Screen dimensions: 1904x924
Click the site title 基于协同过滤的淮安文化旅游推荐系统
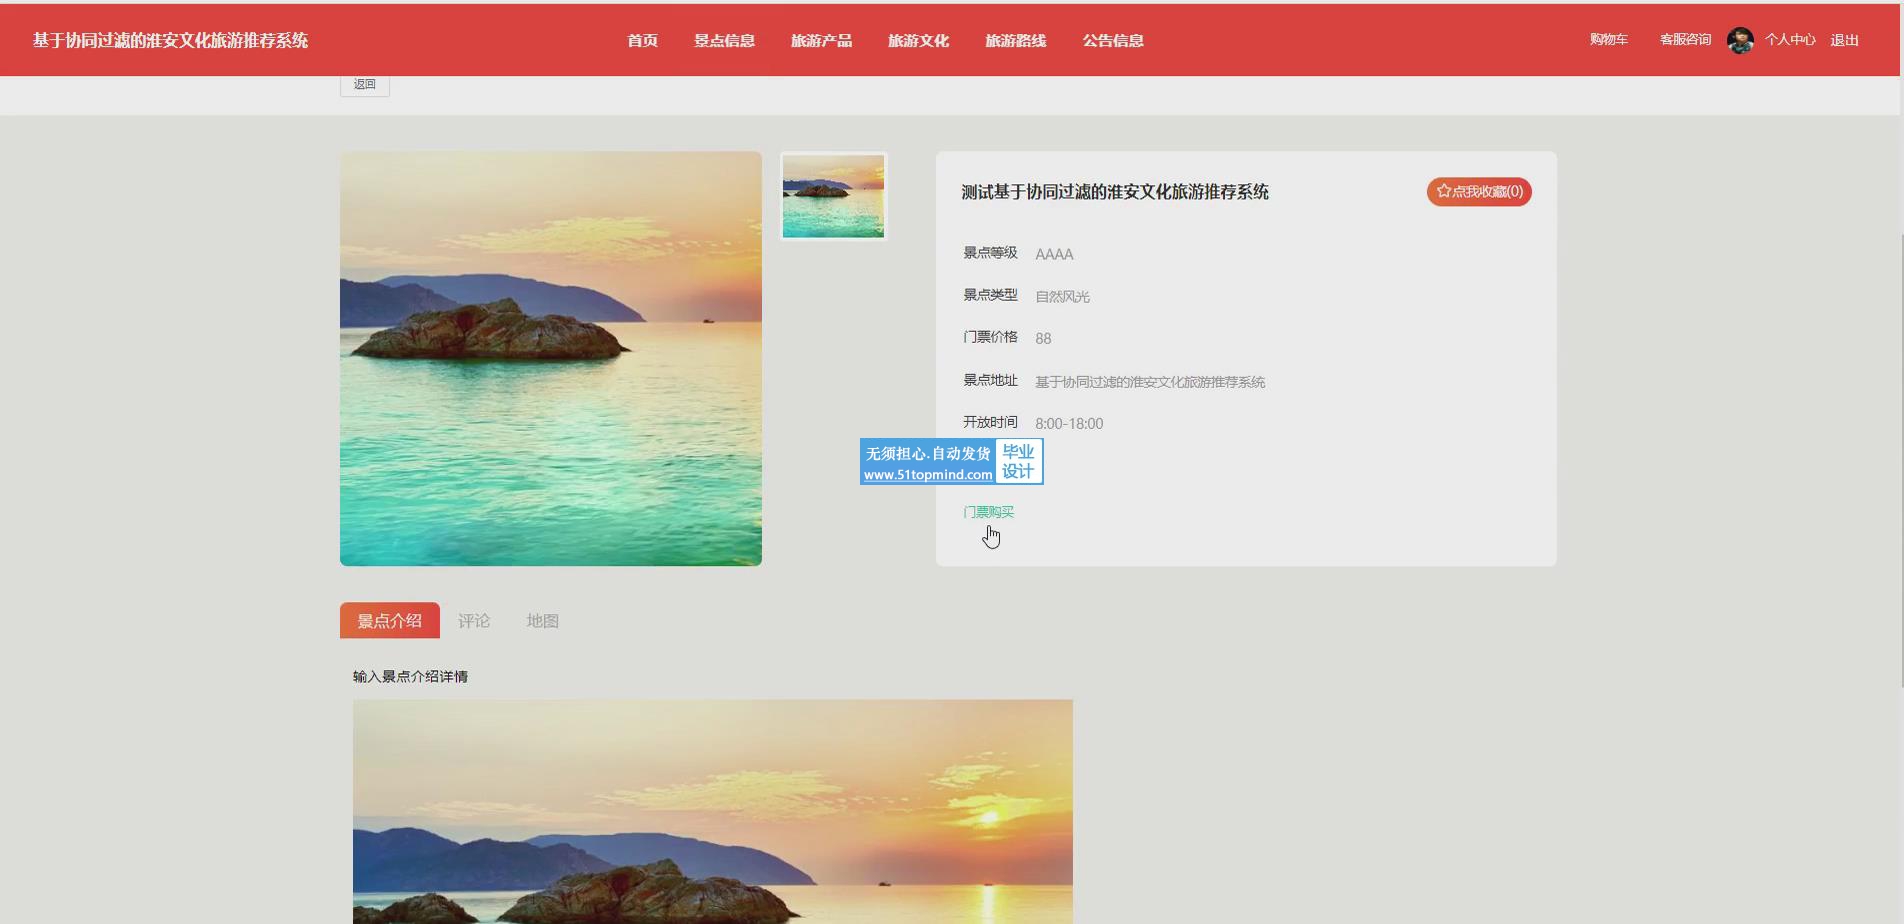point(170,40)
